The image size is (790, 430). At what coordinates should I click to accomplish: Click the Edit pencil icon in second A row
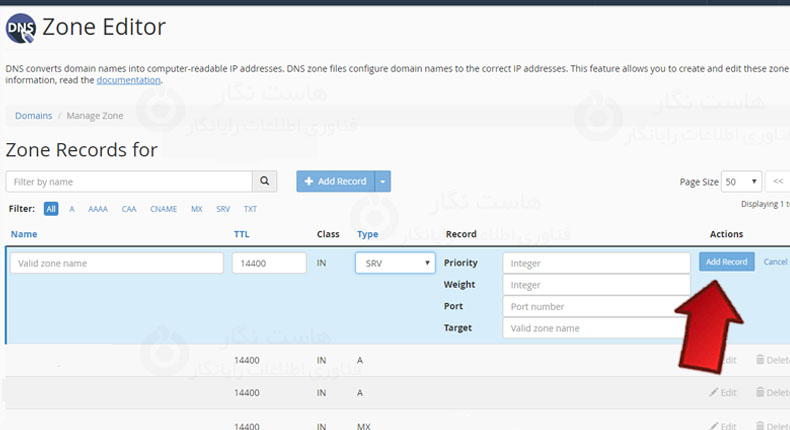click(x=713, y=393)
